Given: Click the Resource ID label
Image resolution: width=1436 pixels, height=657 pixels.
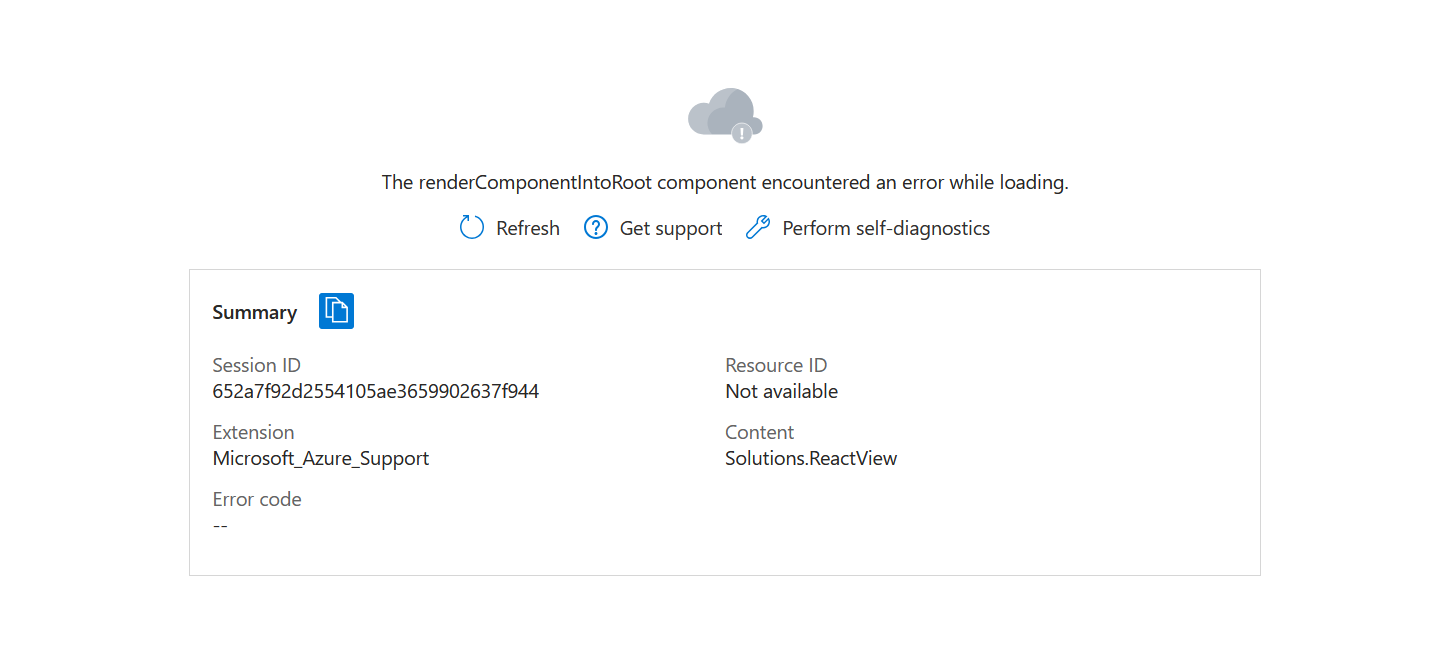Looking at the screenshot, I should (x=776, y=365).
